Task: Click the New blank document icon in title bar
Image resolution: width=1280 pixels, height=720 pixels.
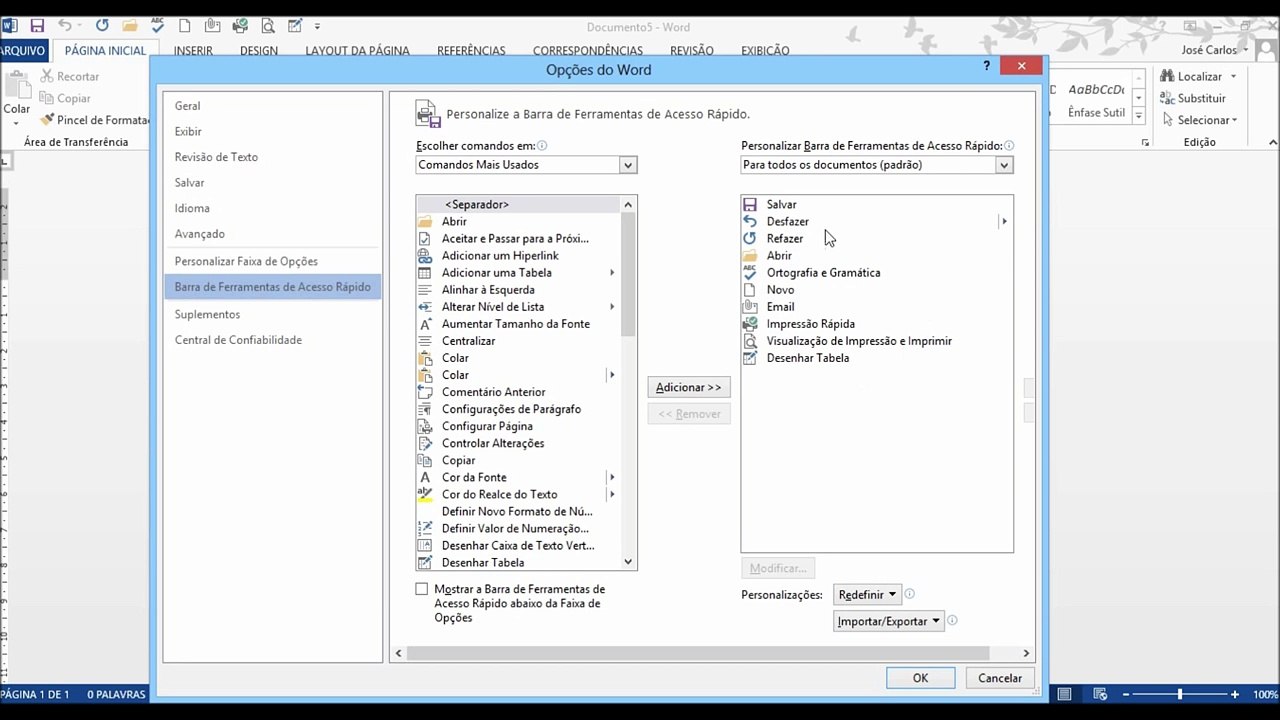Action: [185, 26]
